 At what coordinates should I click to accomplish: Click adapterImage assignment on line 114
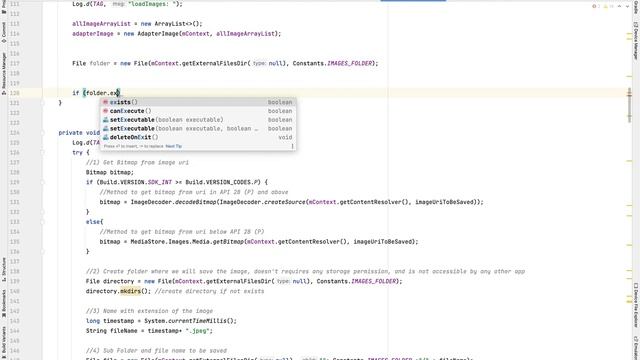177,33
